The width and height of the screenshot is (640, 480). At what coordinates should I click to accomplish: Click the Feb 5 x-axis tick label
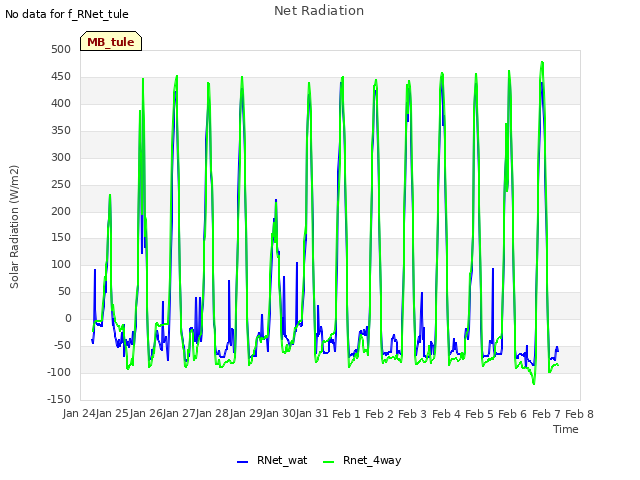coord(480,414)
